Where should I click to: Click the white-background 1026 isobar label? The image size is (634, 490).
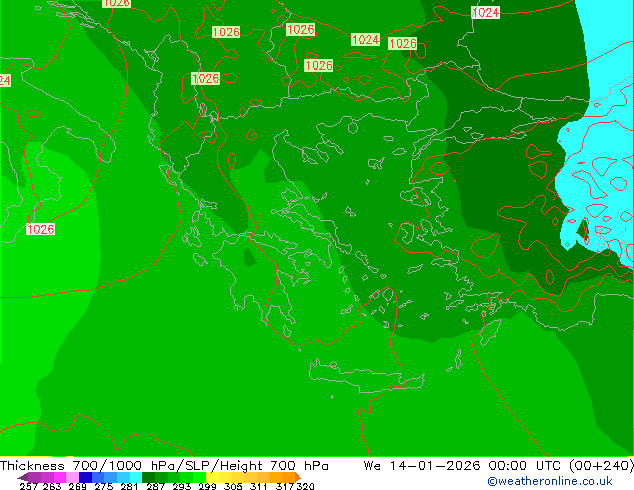pos(40,229)
